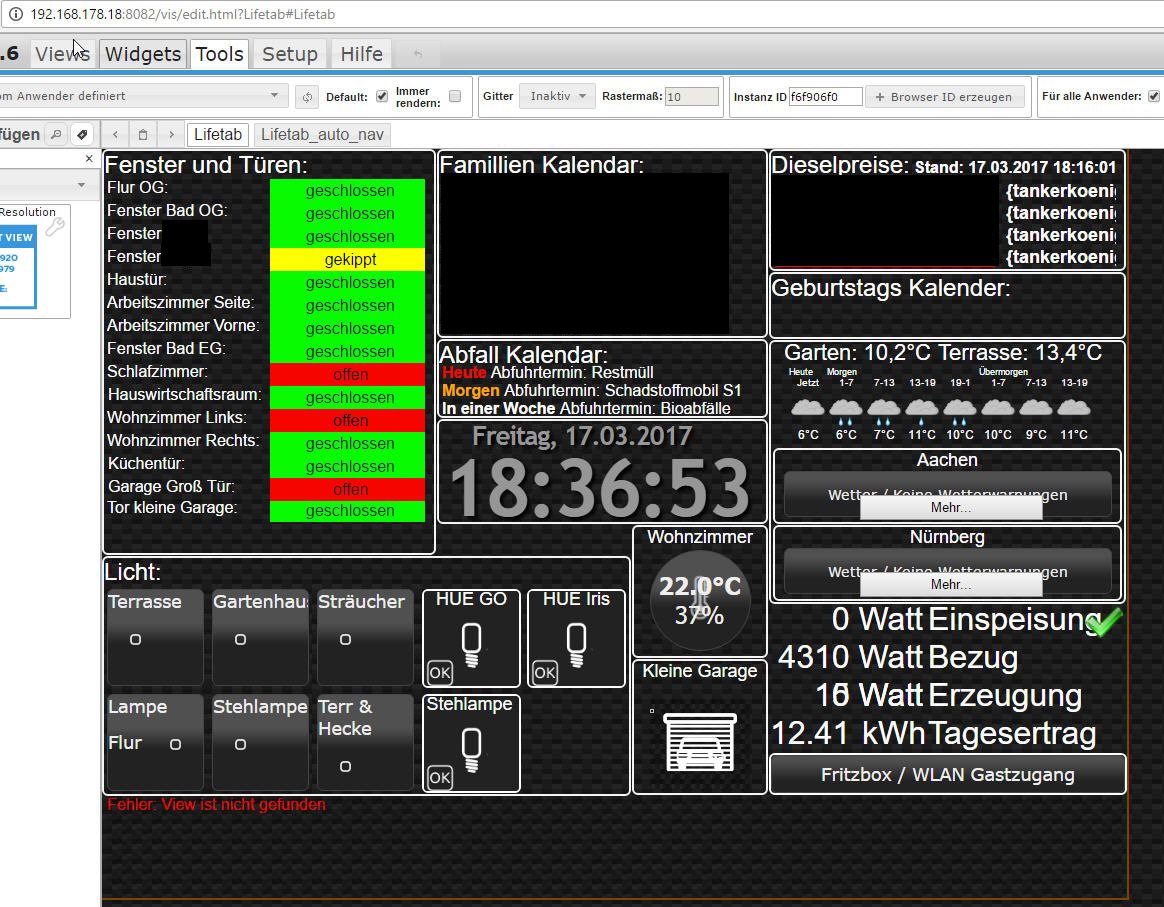Screen dimensions: 1164x907
Task: Go to the previous view with the left arrow
Action: (116, 134)
